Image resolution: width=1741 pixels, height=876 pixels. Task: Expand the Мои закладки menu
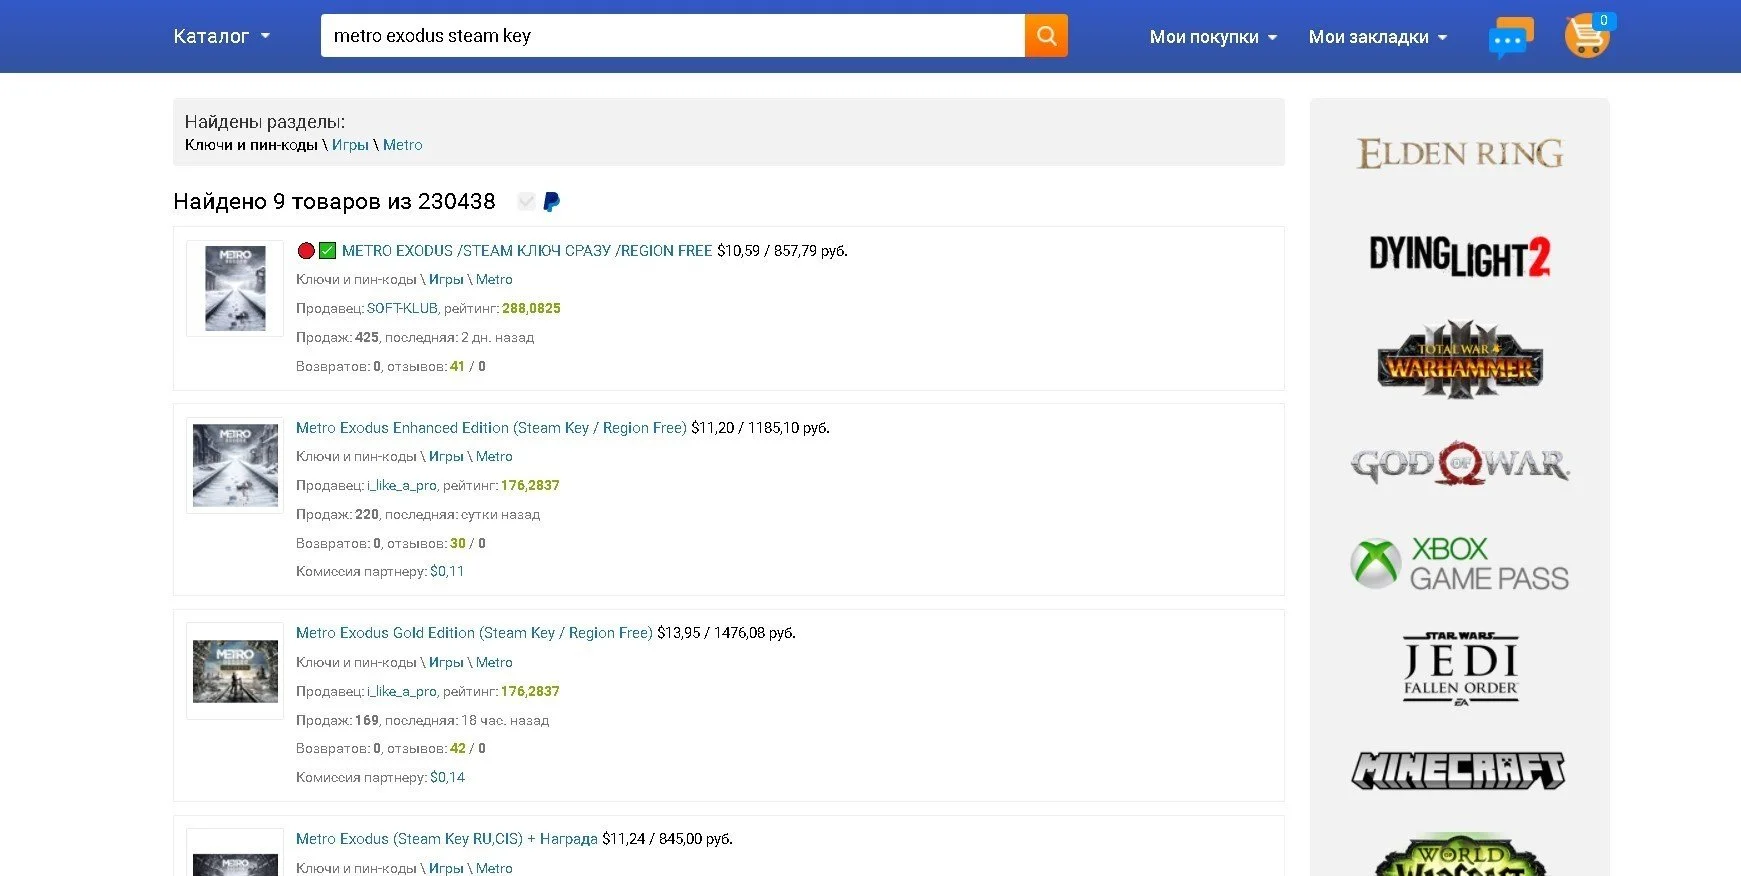click(x=1378, y=37)
